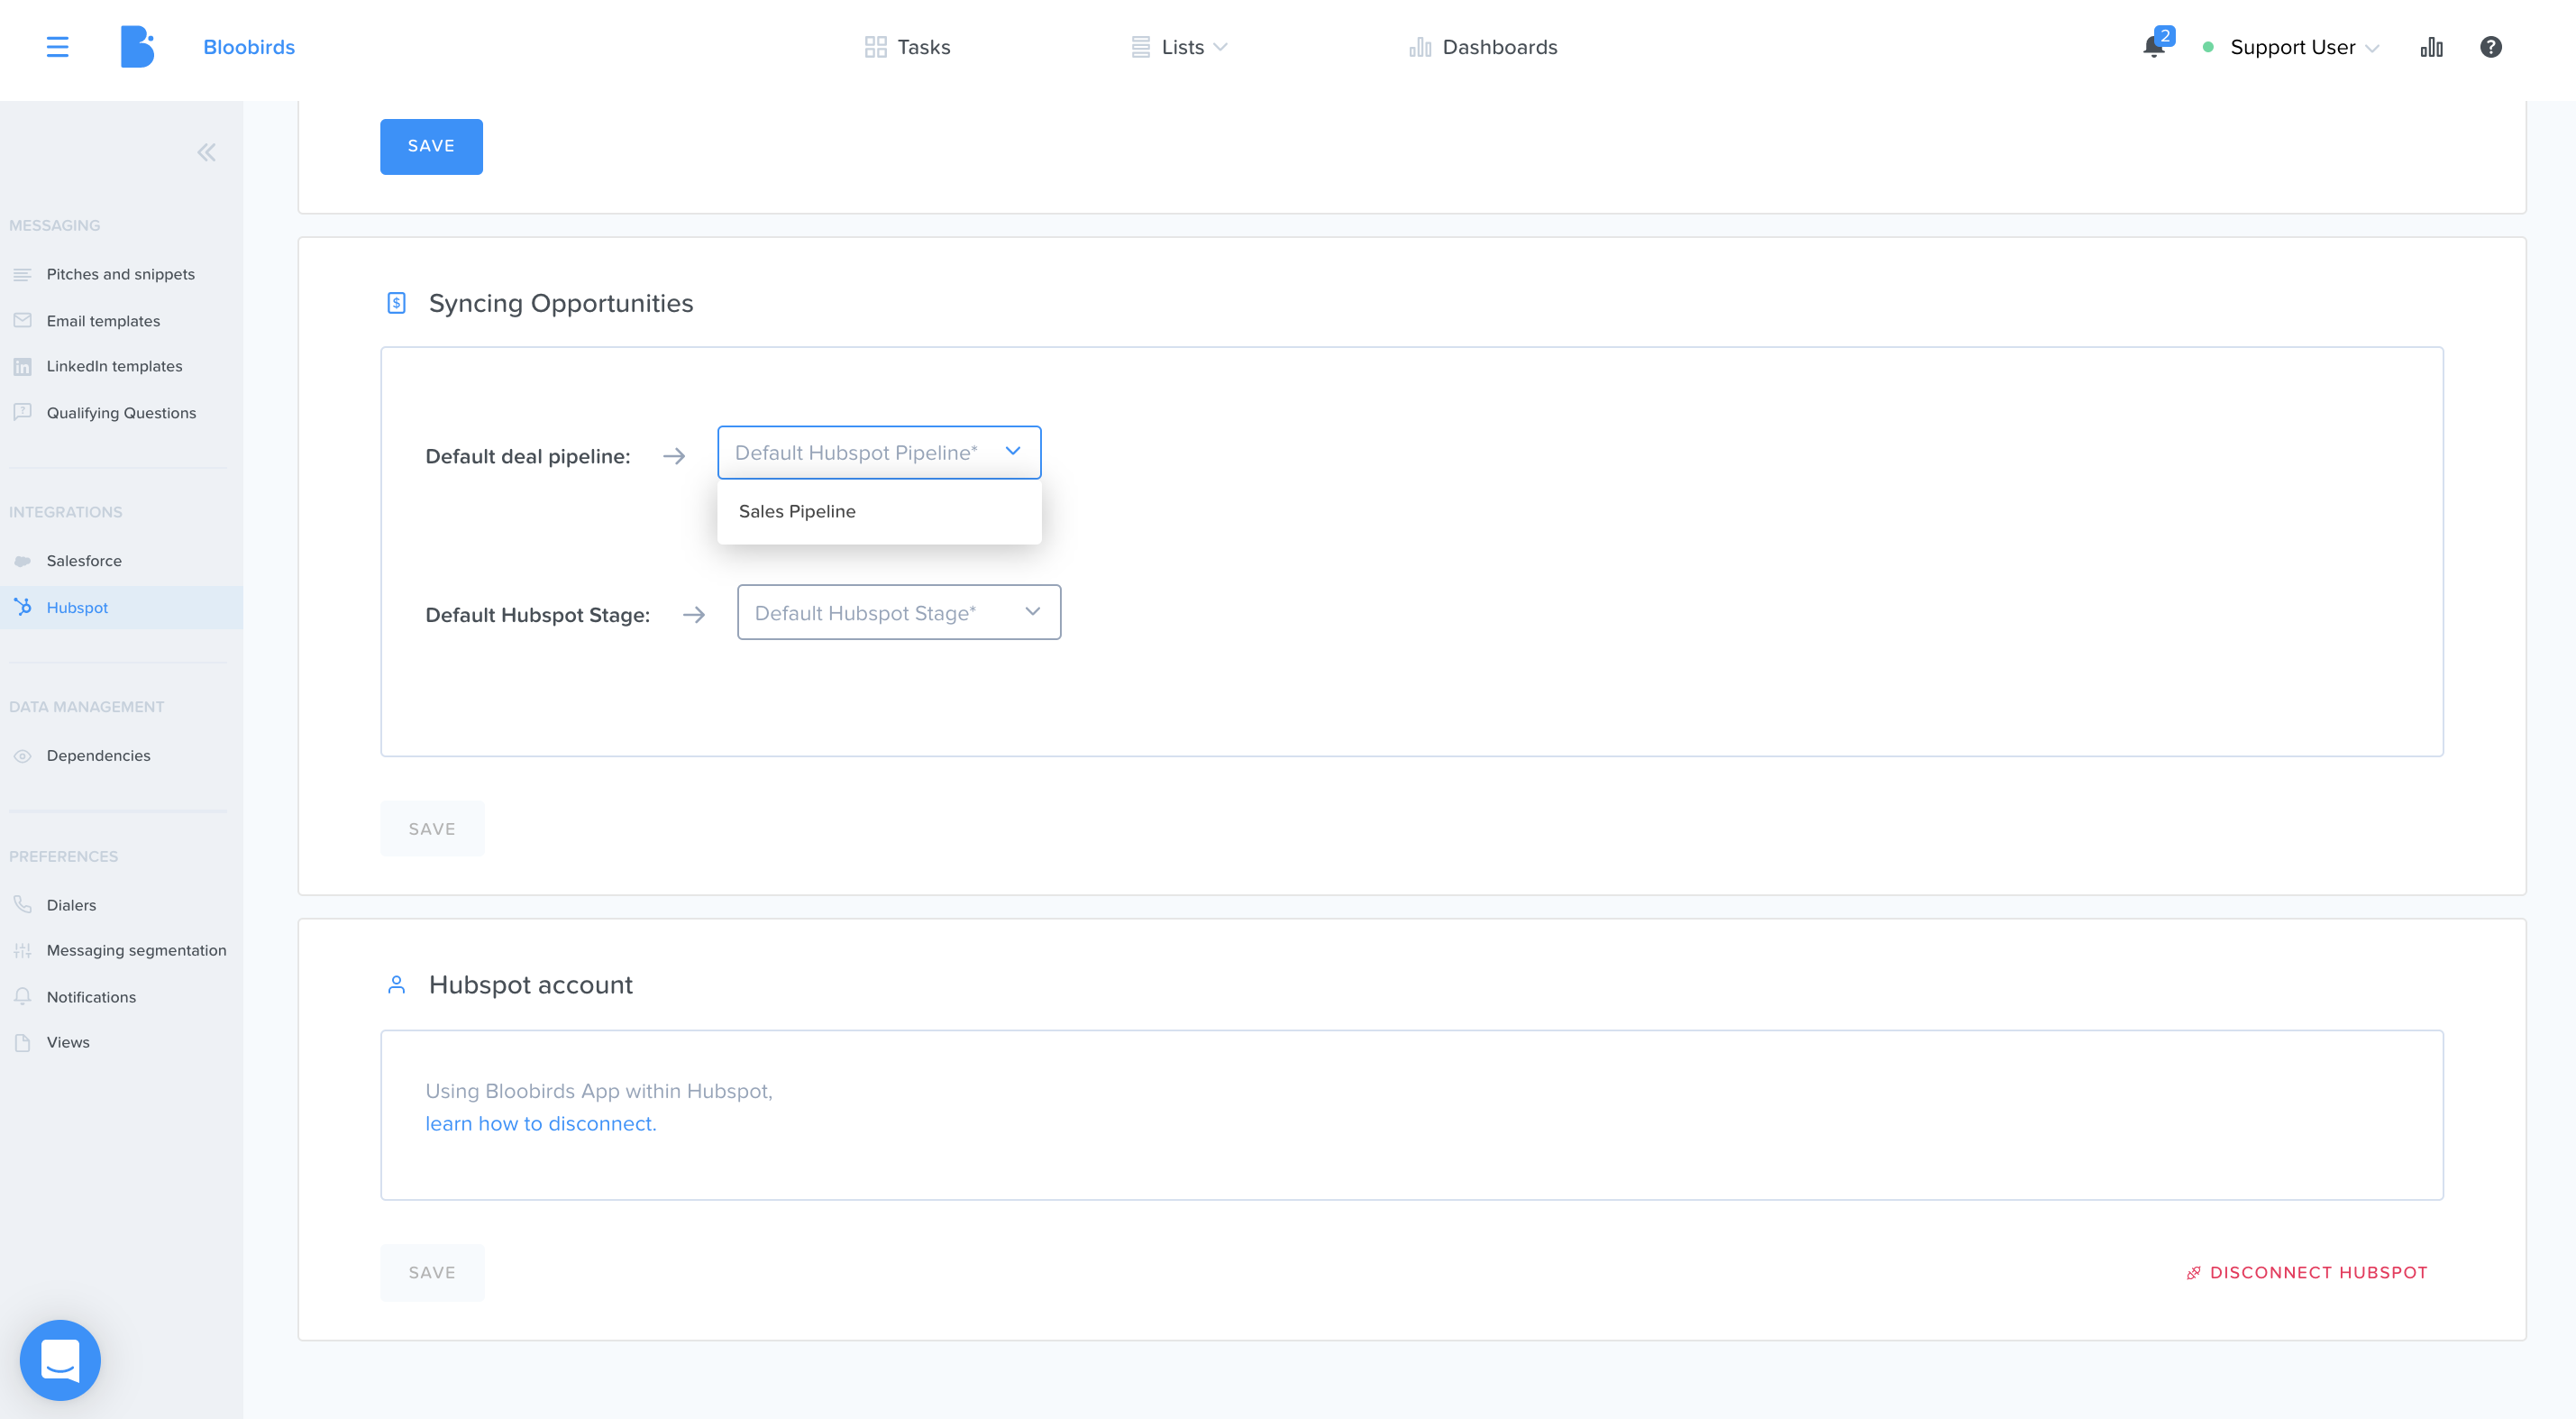2576x1419 pixels.
Task: Click the Hubspot sidebar icon
Action: pyautogui.click(x=22, y=607)
